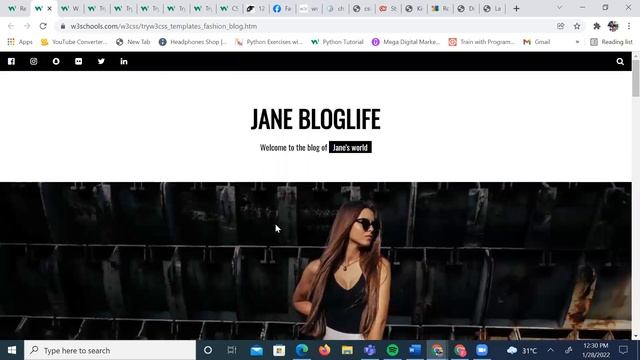Open the Reading list button
The height and width of the screenshot is (360, 640).
coord(611,42)
